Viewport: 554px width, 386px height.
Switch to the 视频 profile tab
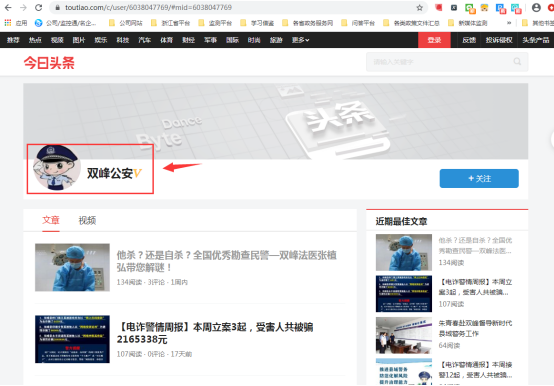87,220
